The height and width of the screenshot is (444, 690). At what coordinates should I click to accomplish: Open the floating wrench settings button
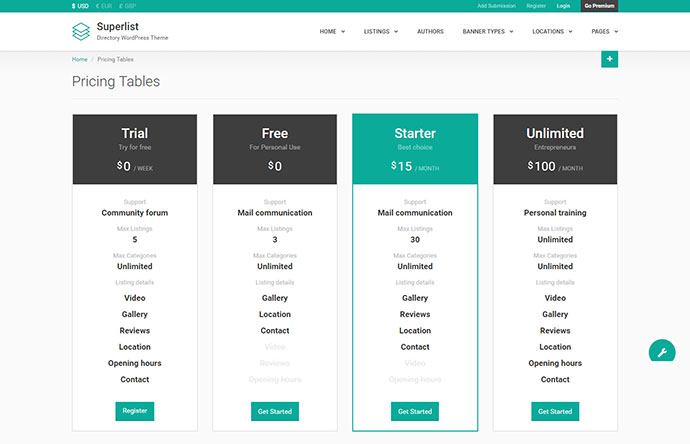click(x=662, y=351)
